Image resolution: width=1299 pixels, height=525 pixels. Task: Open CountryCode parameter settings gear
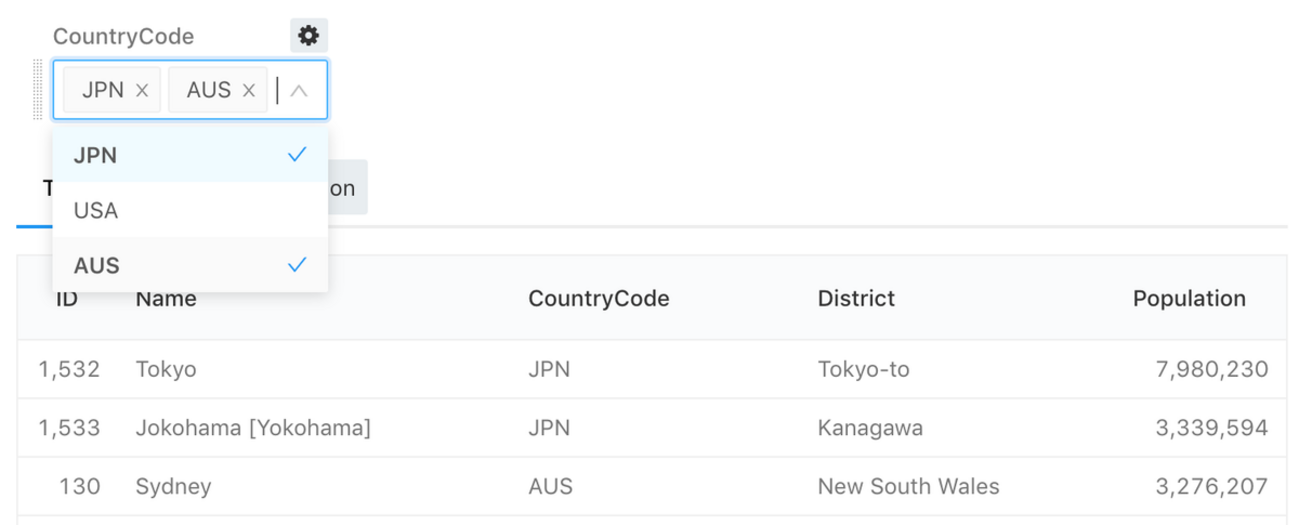(x=309, y=36)
